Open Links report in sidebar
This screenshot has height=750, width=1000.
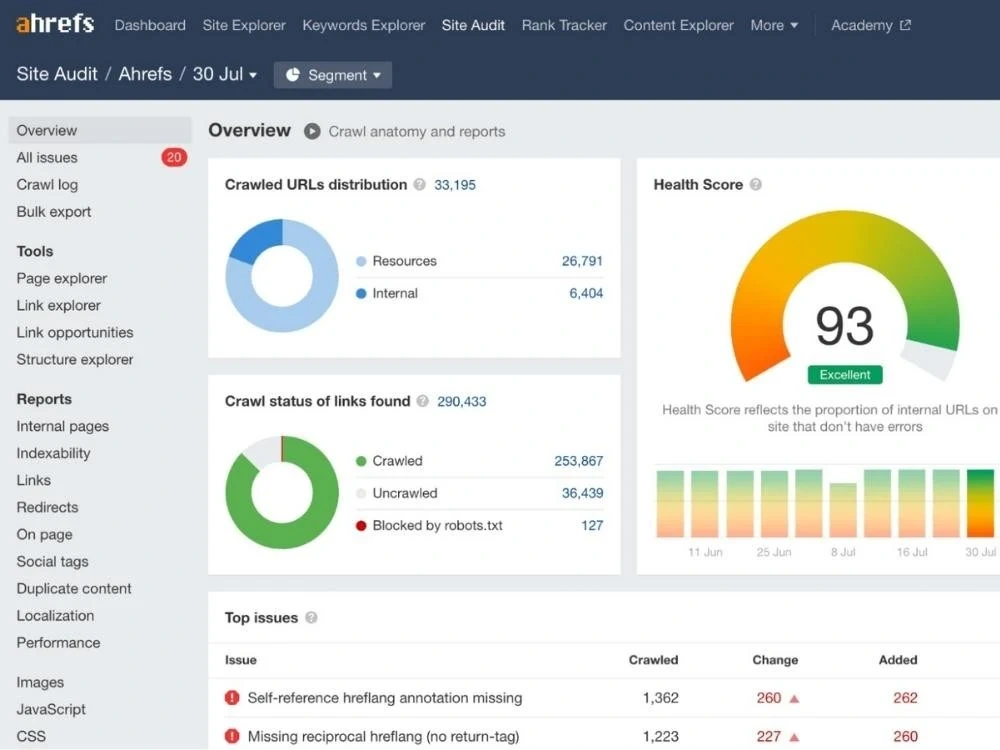[x=34, y=480]
